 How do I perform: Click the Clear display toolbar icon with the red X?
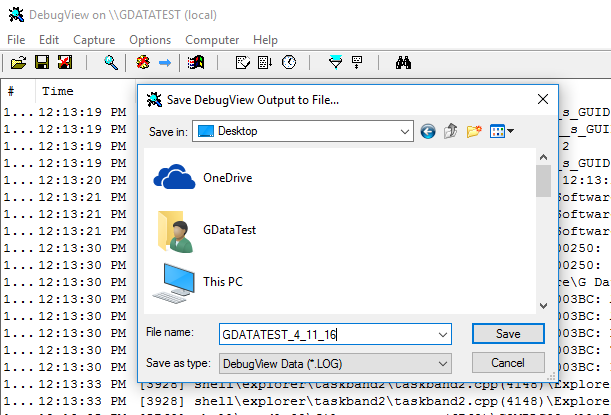[65, 62]
